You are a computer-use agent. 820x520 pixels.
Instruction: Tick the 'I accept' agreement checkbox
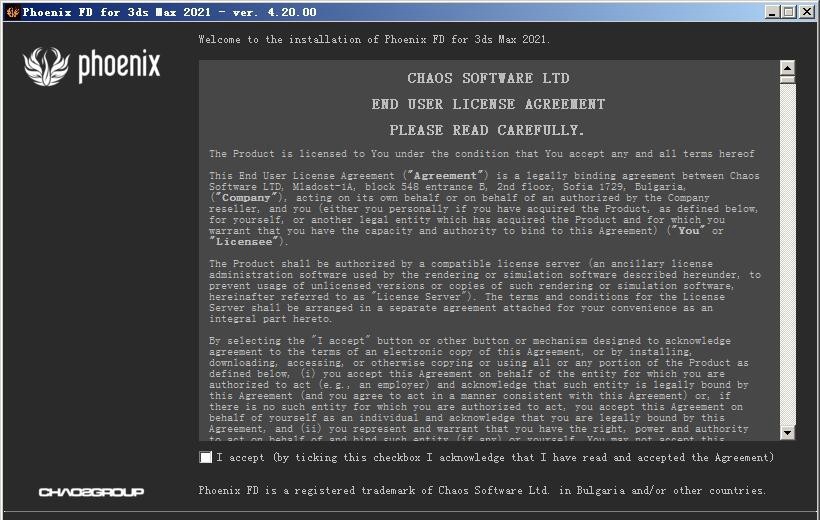pyautogui.click(x=206, y=457)
